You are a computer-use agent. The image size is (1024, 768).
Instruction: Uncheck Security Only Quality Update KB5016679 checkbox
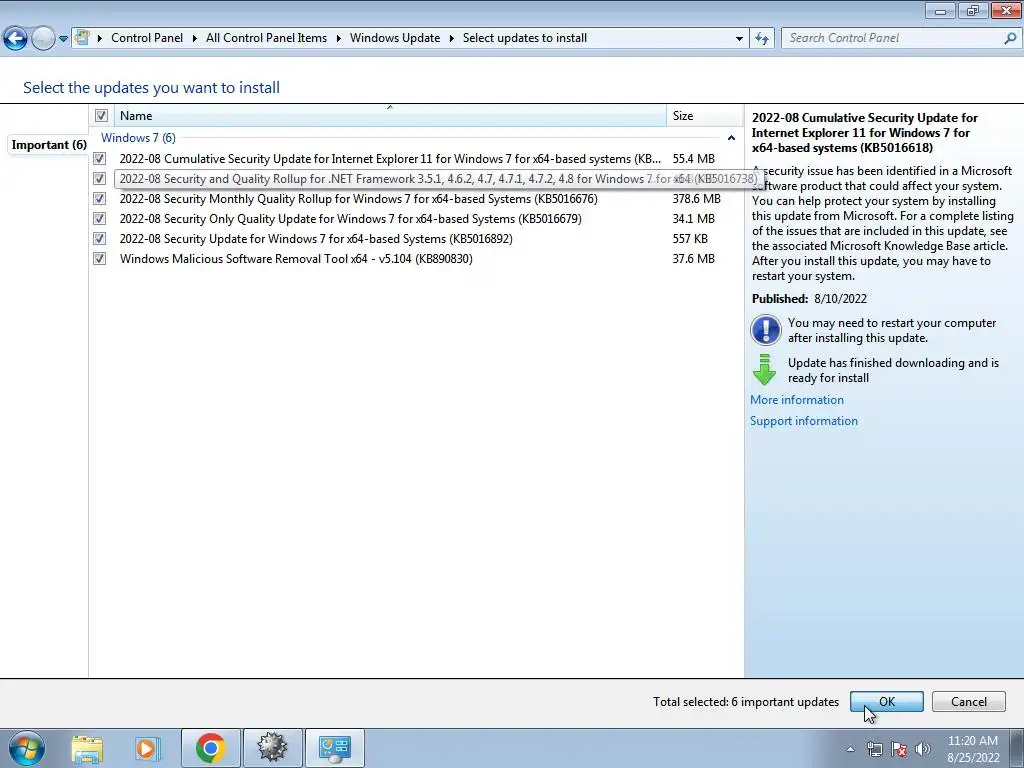click(99, 219)
